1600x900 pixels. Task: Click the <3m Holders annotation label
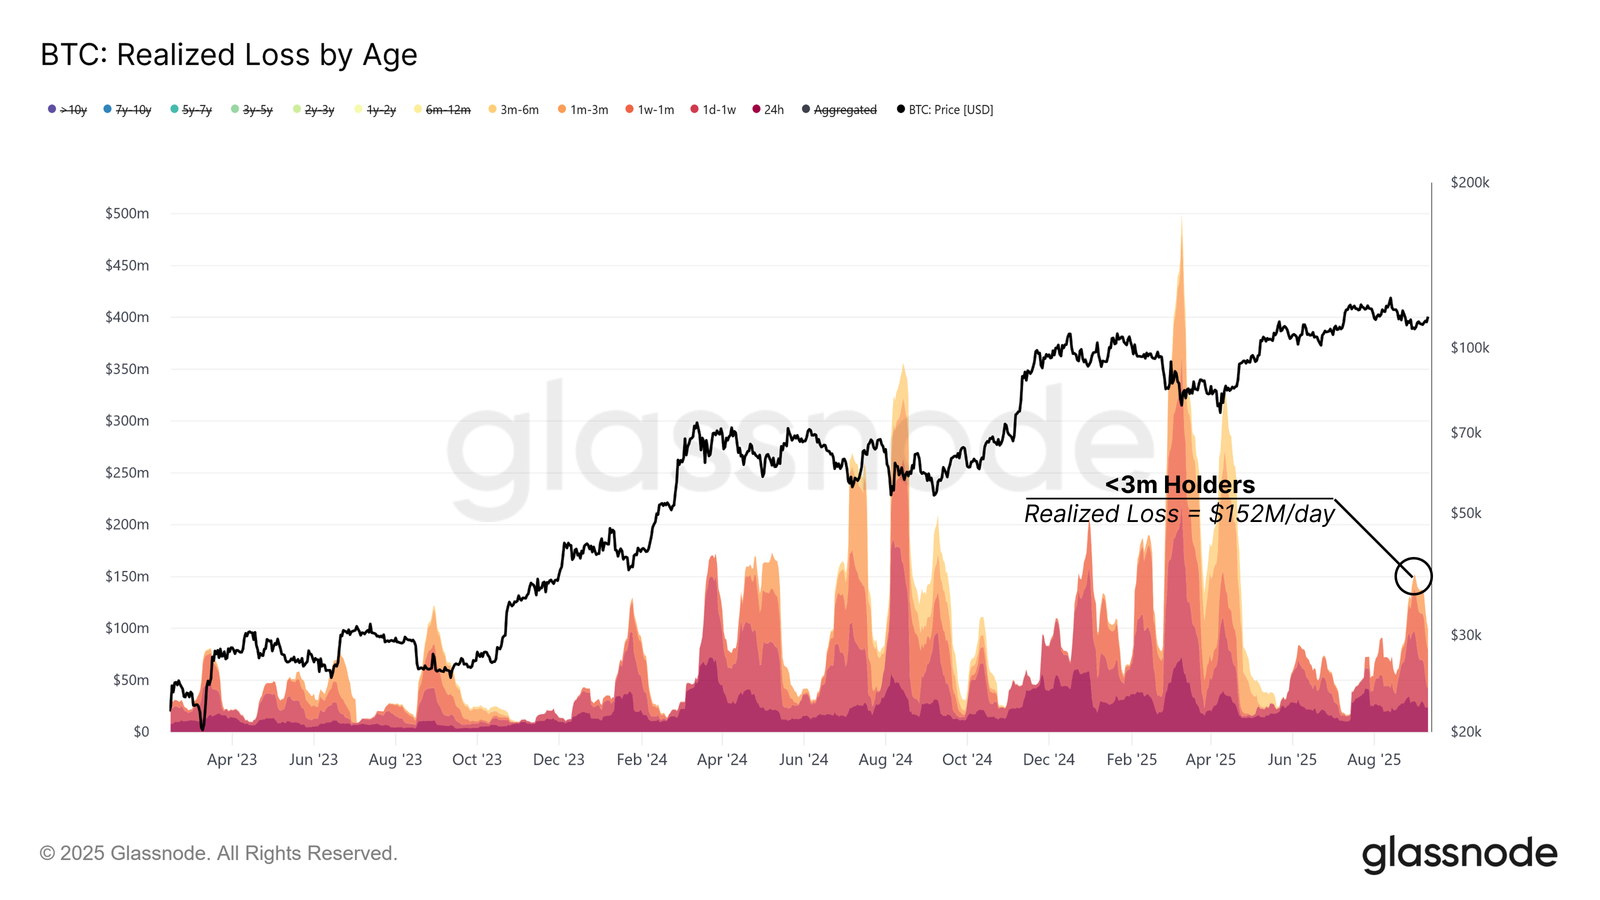coord(1180,485)
